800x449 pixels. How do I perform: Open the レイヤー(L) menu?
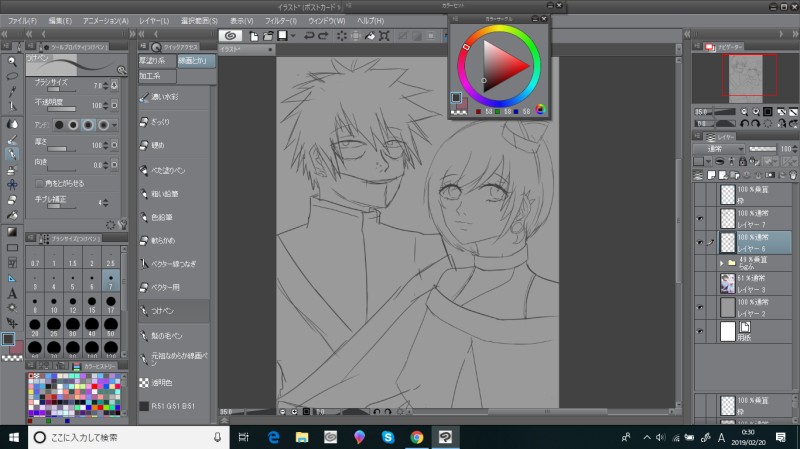[154, 21]
